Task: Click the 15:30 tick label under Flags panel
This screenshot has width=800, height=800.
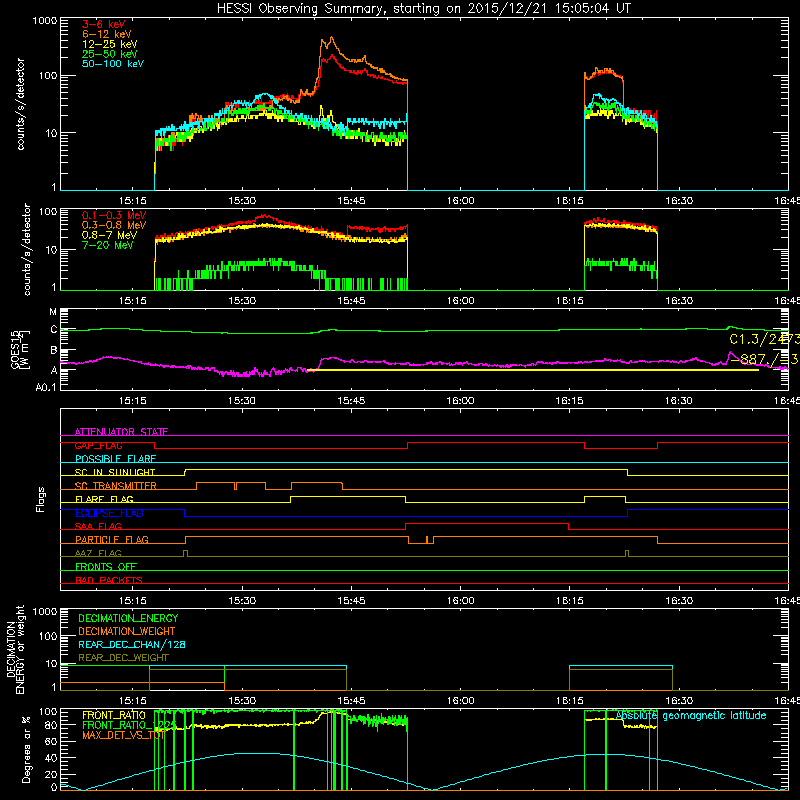Action: (x=242, y=601)
